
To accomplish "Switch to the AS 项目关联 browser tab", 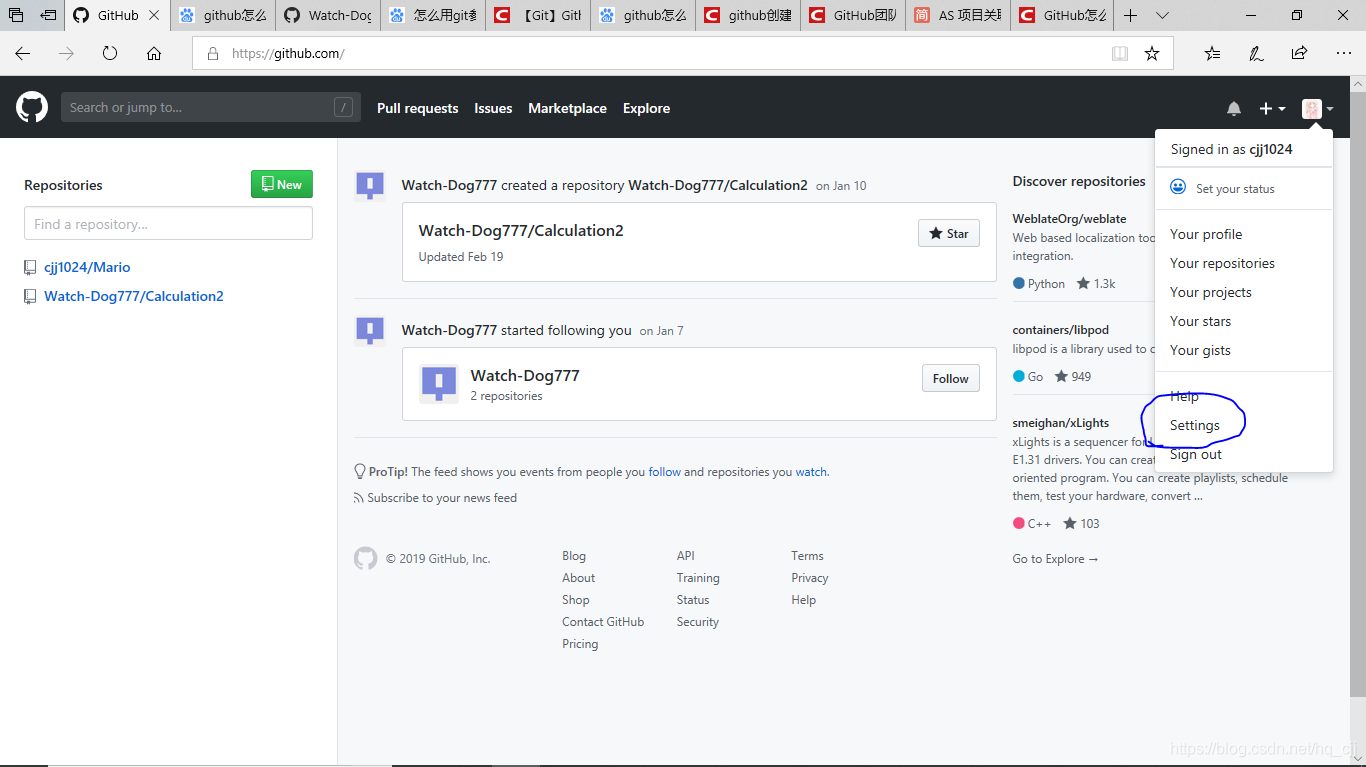I will pyautogui.click(x=958, y=15).
